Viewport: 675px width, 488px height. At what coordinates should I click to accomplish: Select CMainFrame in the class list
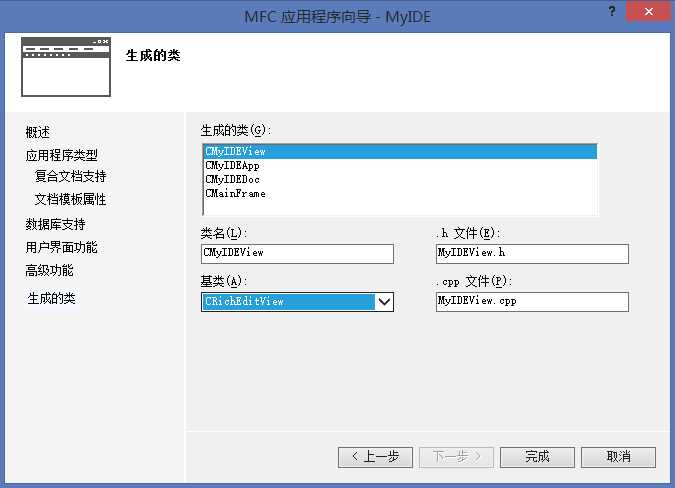[400, 194]
